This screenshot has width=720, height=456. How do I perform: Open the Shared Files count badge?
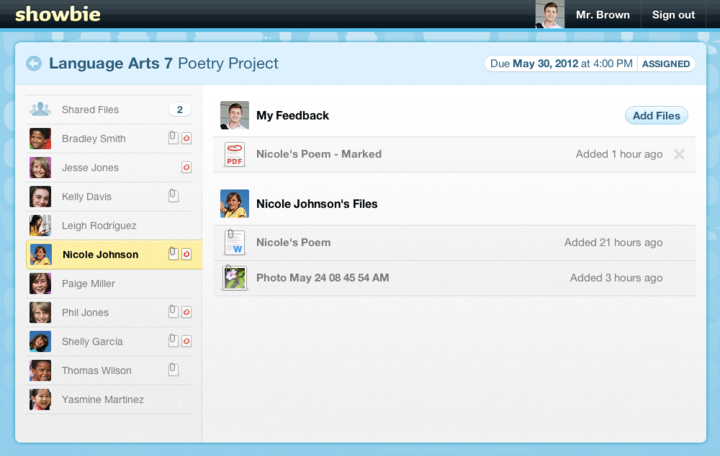point(180,110)
